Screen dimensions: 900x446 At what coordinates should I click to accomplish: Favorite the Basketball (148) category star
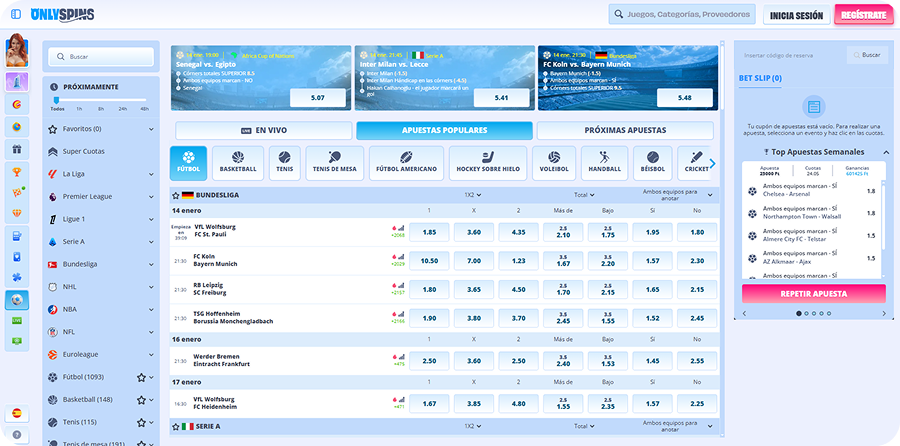pos(141,400)
